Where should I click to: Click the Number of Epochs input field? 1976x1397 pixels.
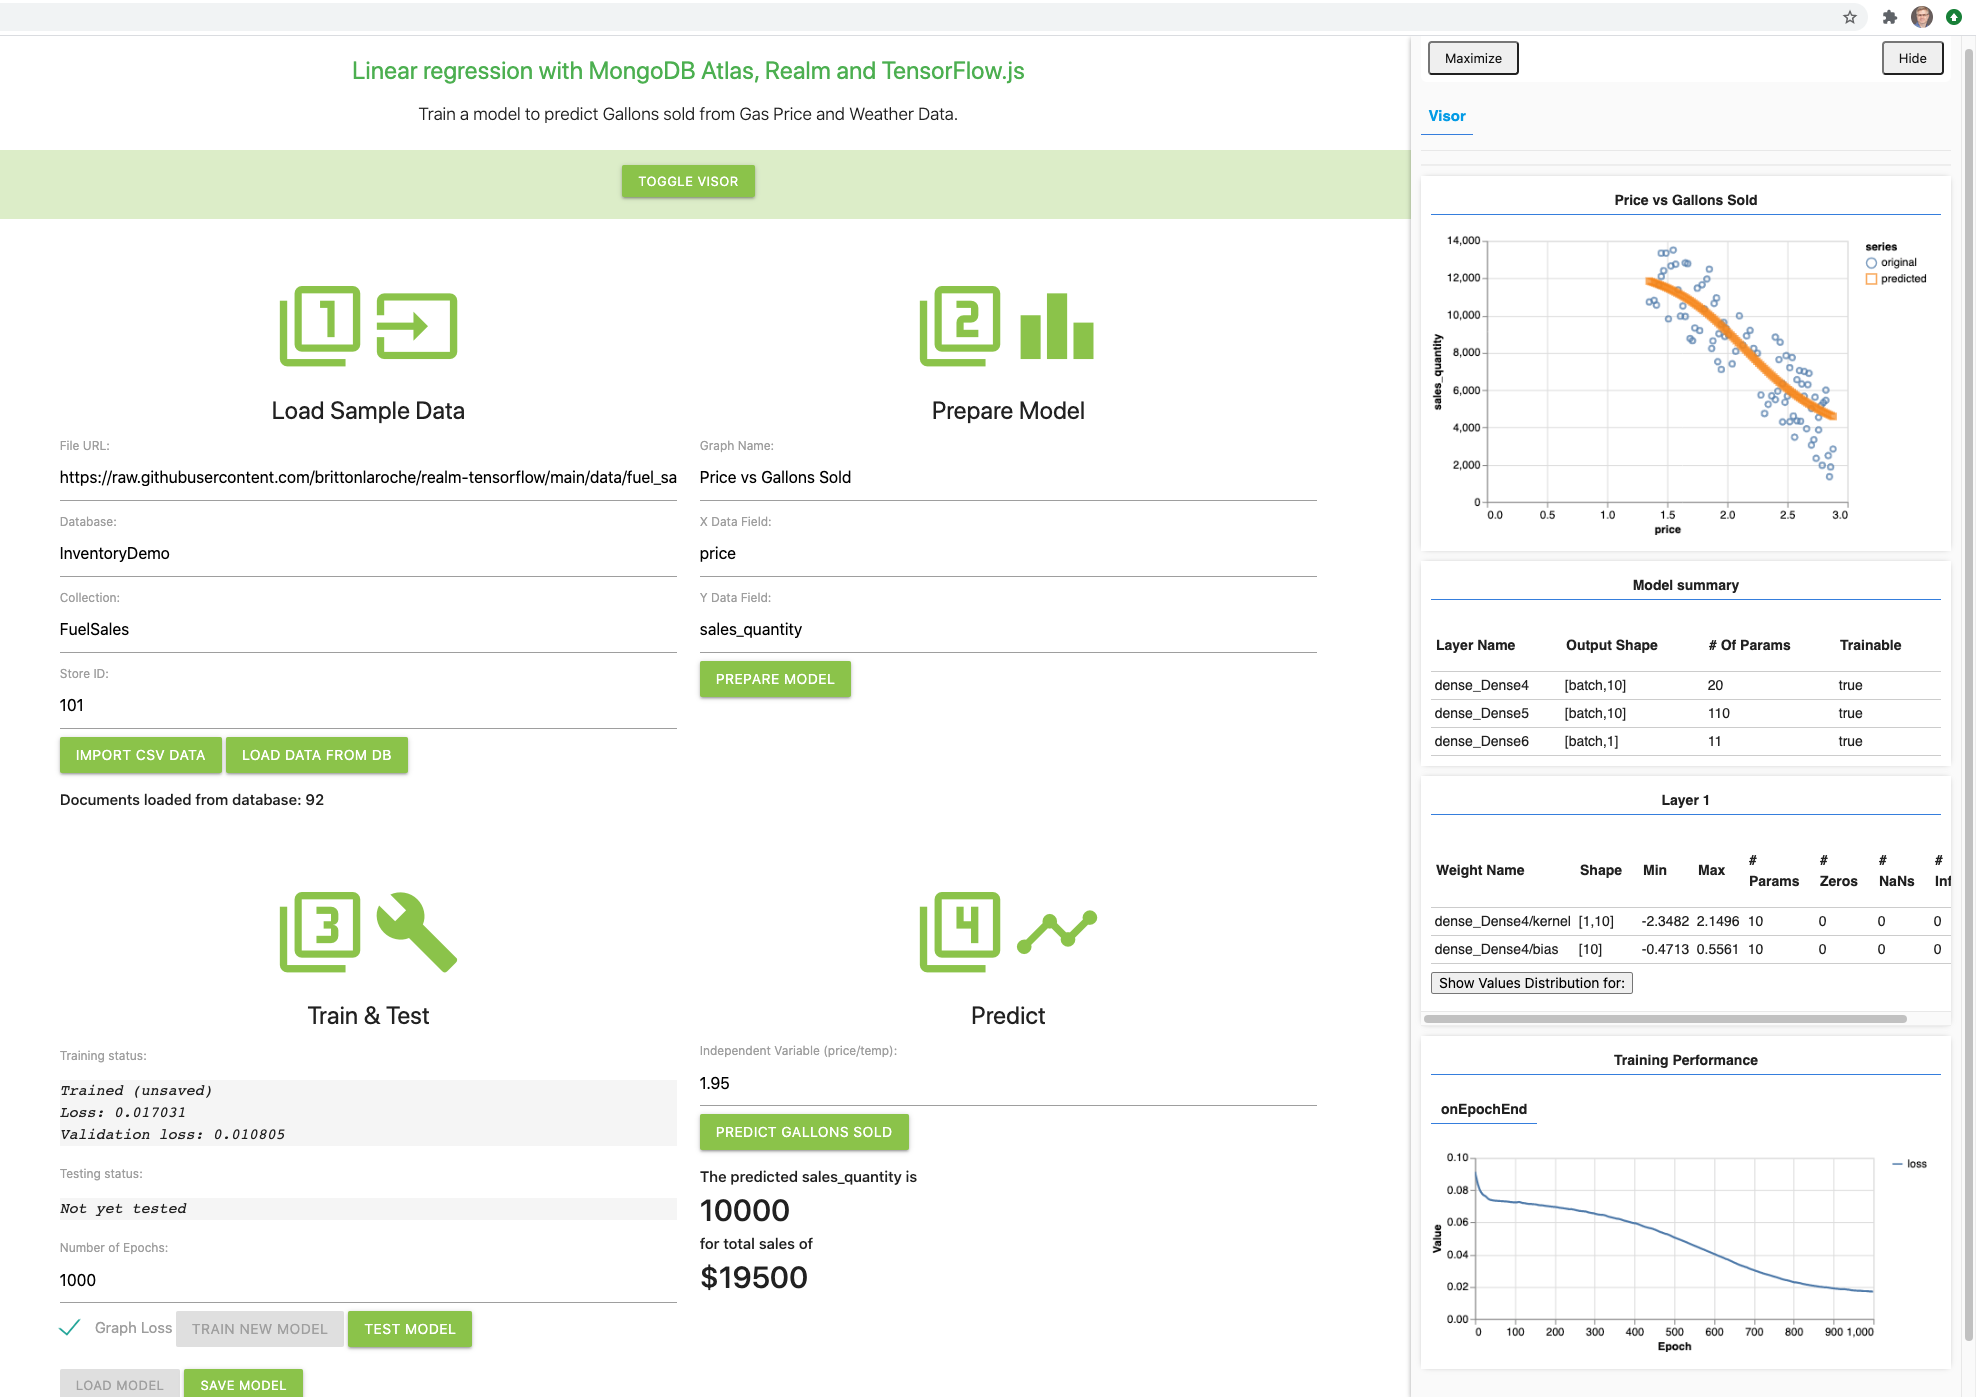(368, 1280)
